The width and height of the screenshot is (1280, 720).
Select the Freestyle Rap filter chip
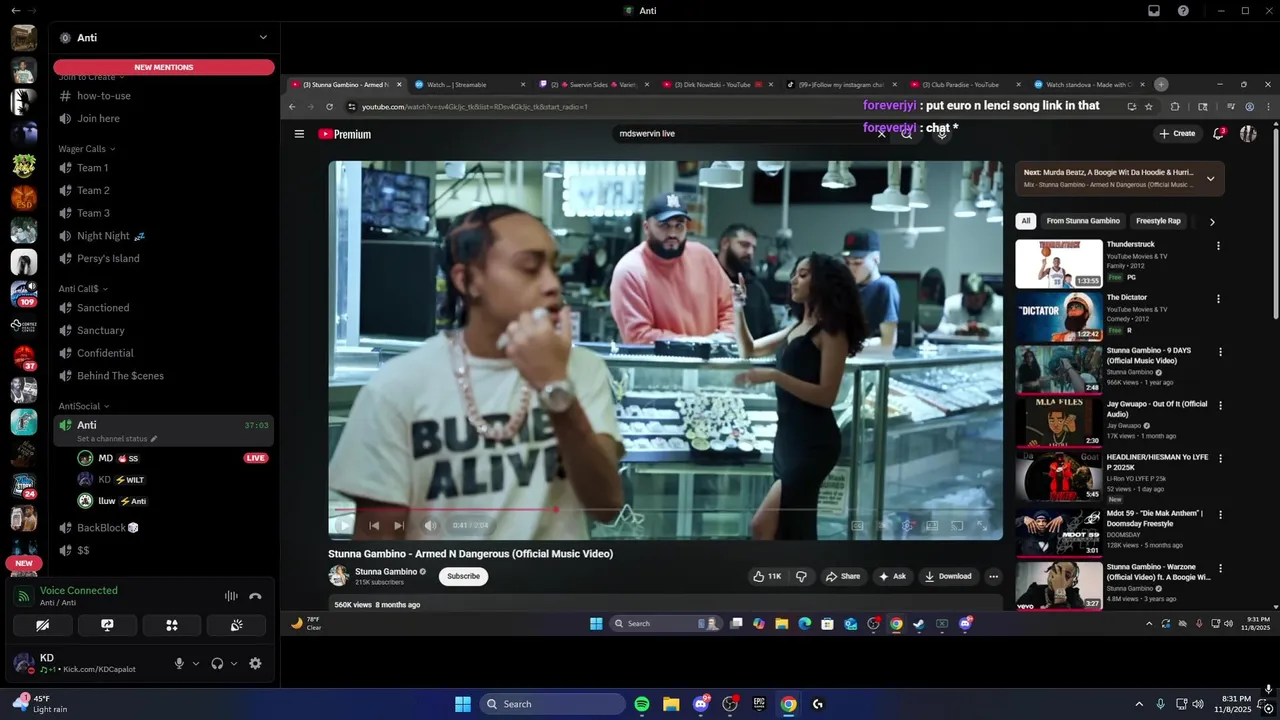point(1158,221)
